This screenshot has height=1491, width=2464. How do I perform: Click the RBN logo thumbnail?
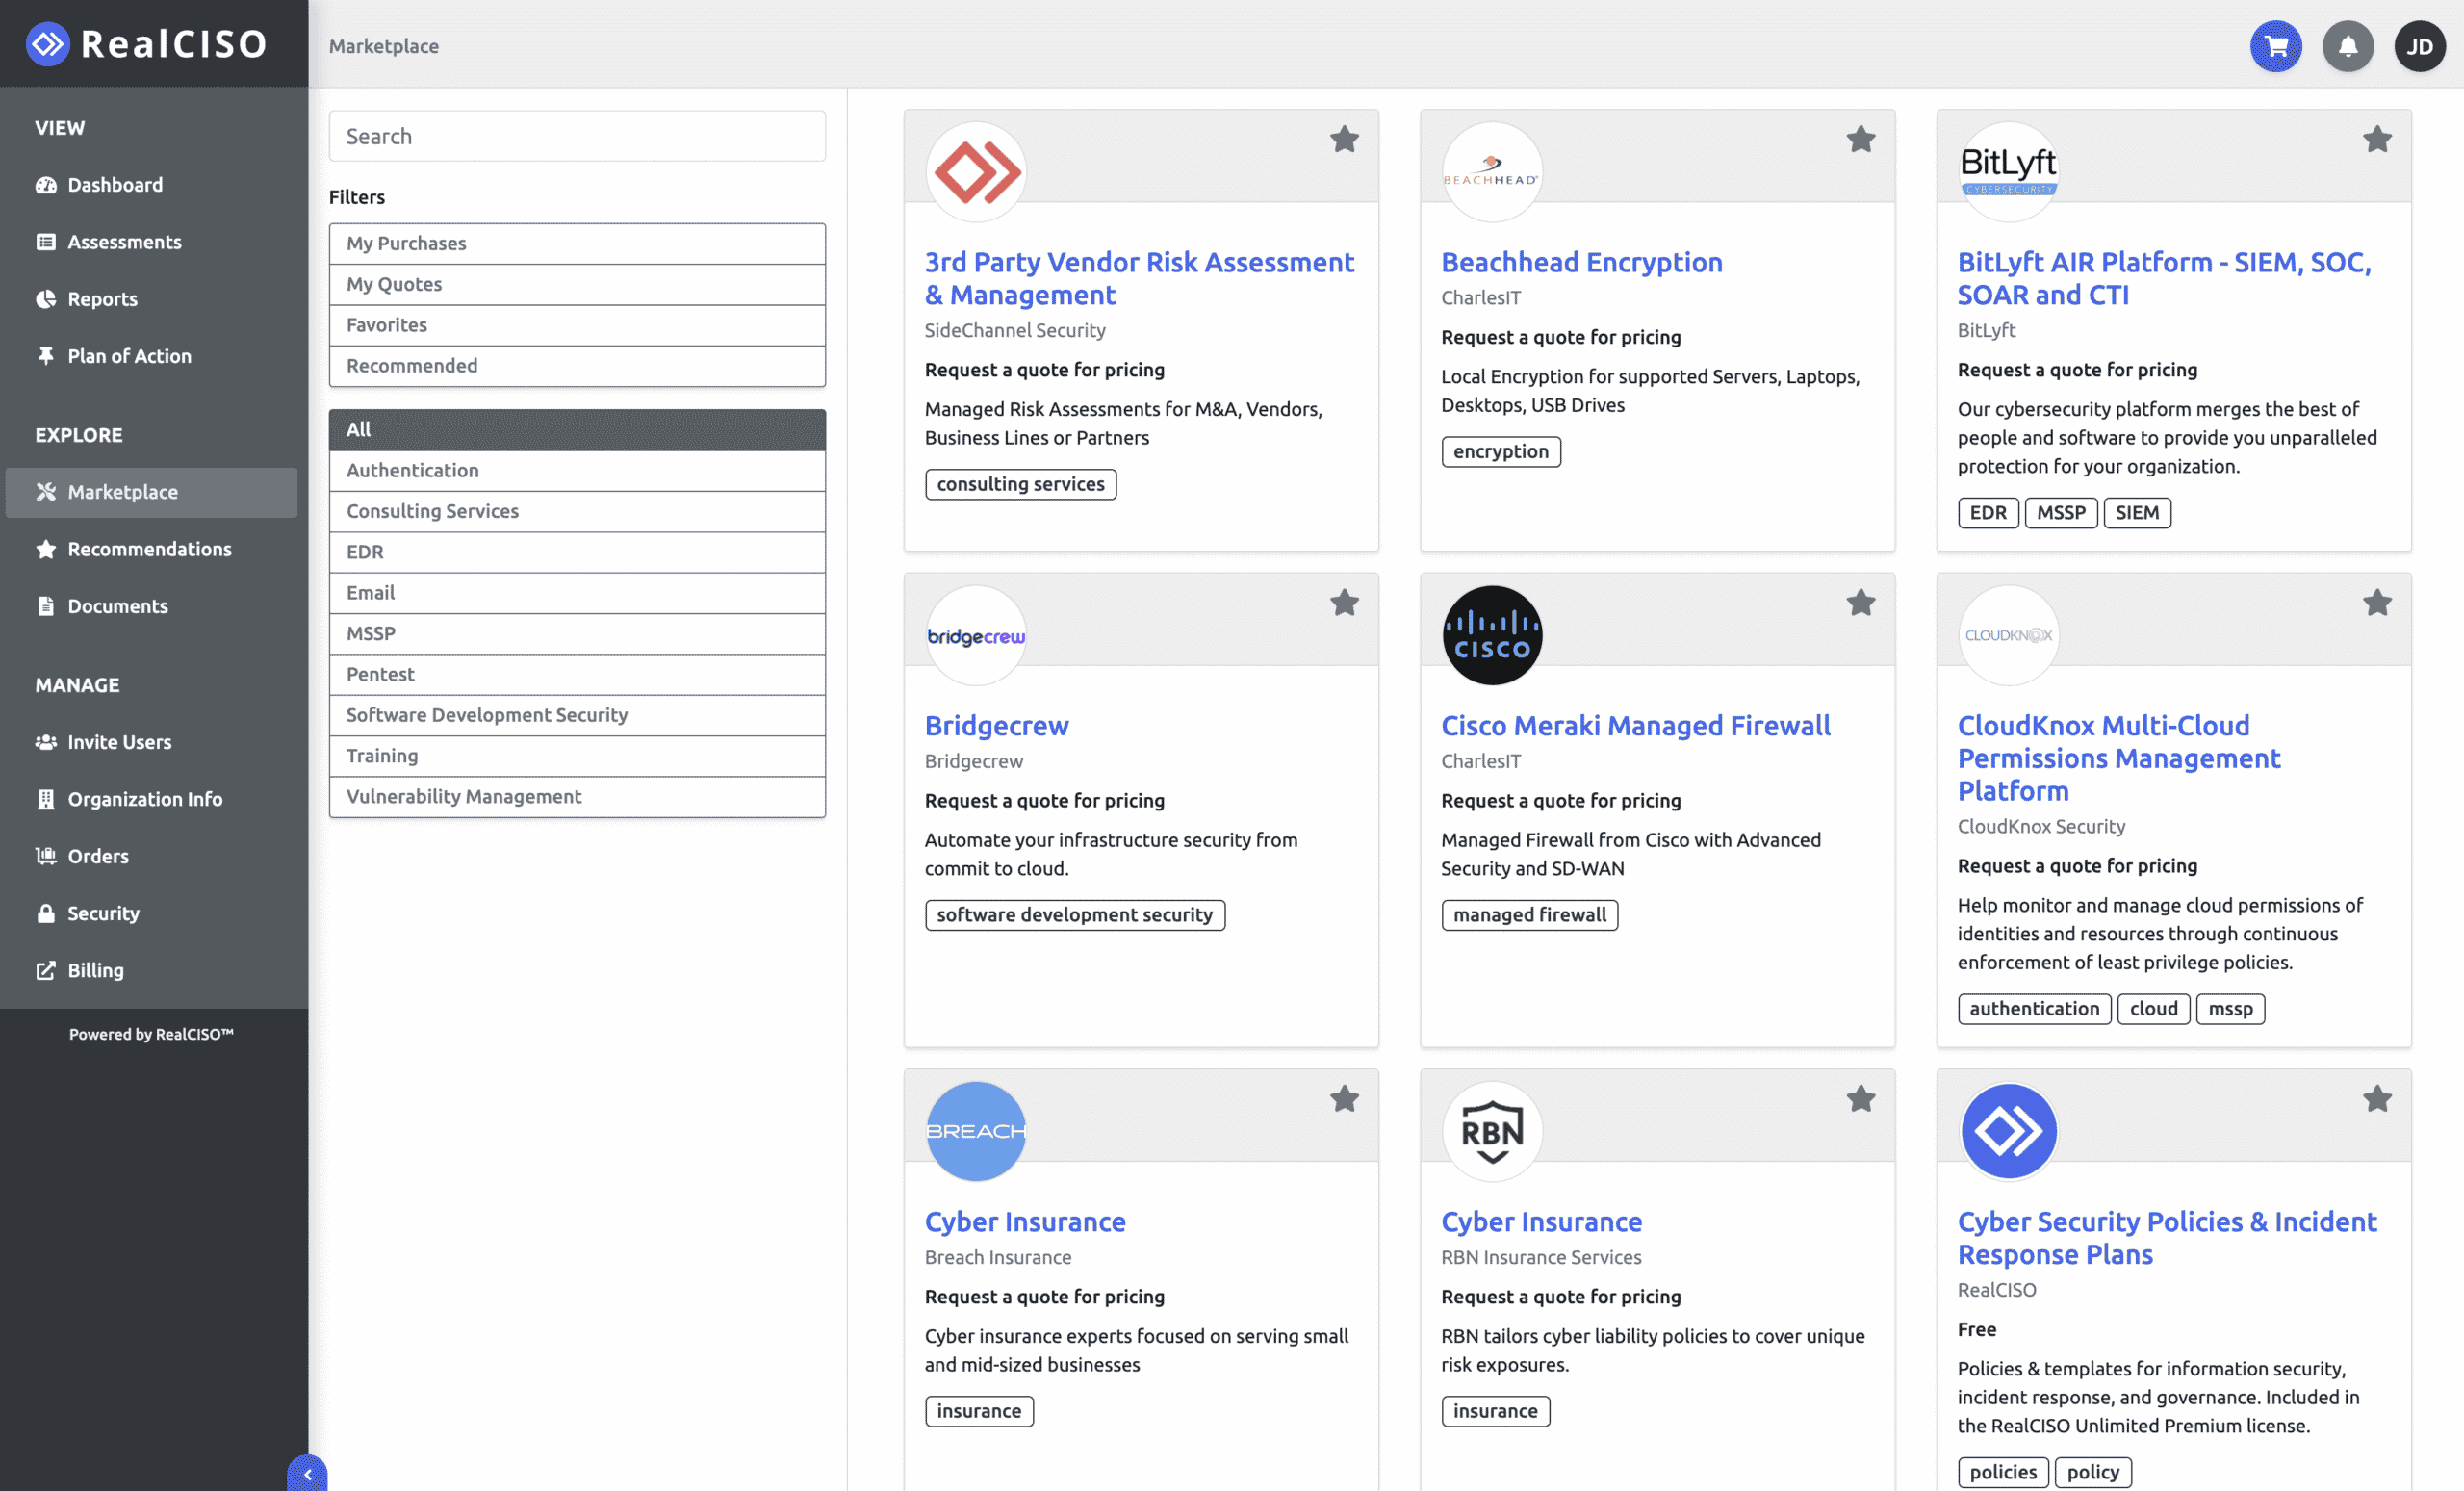pyautogui.click(x=1492, y=1131)
